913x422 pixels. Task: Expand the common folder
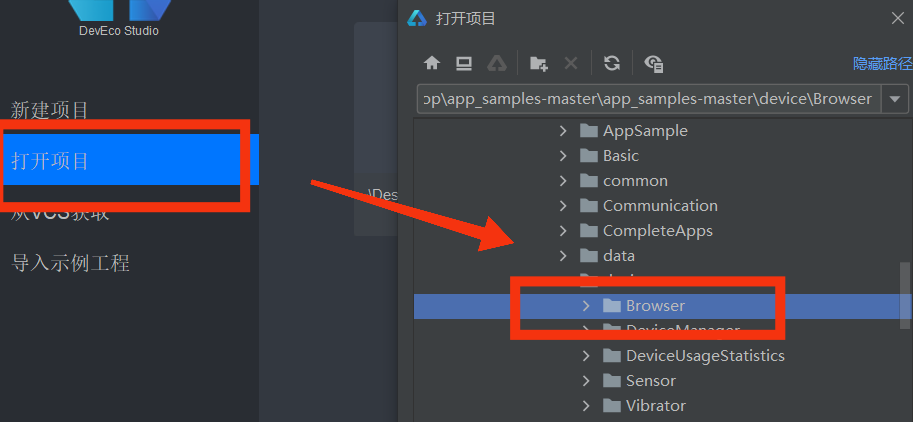click(x=562, y=181)
